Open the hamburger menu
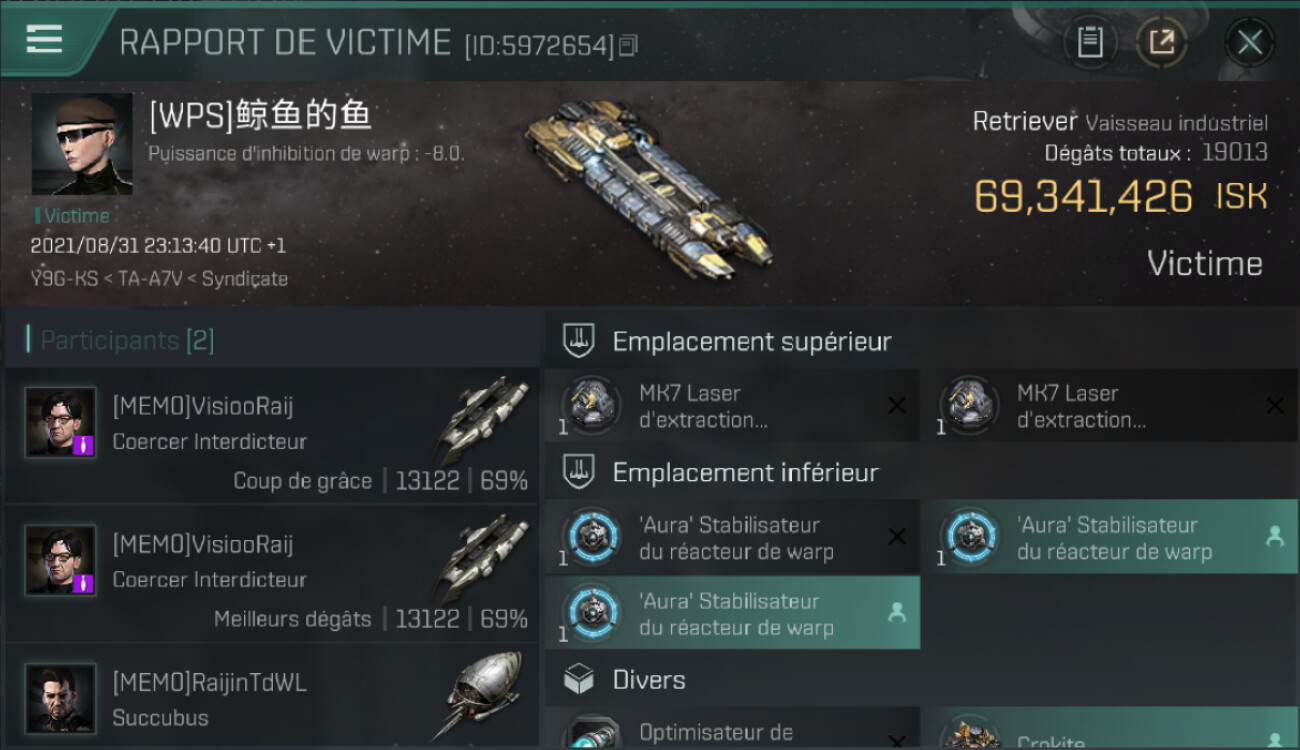The height and width of the screenshot is (750, 1300). (x=44, y=40)
